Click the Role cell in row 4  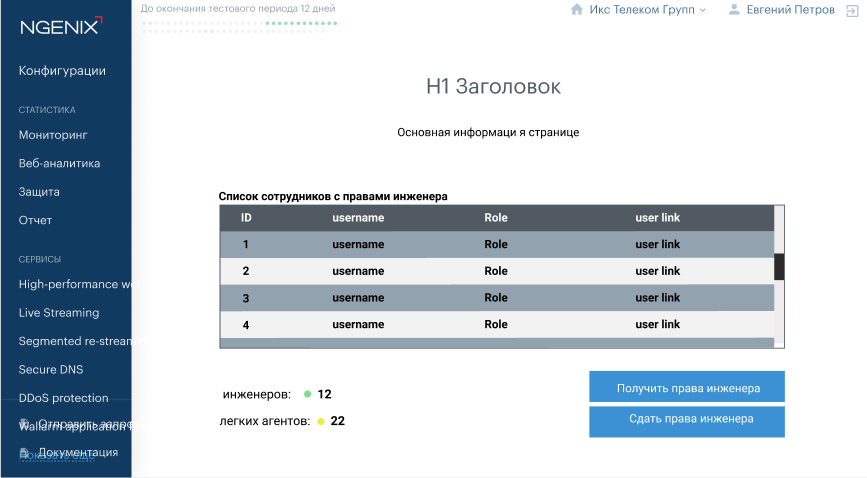click(x=496, y=324)
